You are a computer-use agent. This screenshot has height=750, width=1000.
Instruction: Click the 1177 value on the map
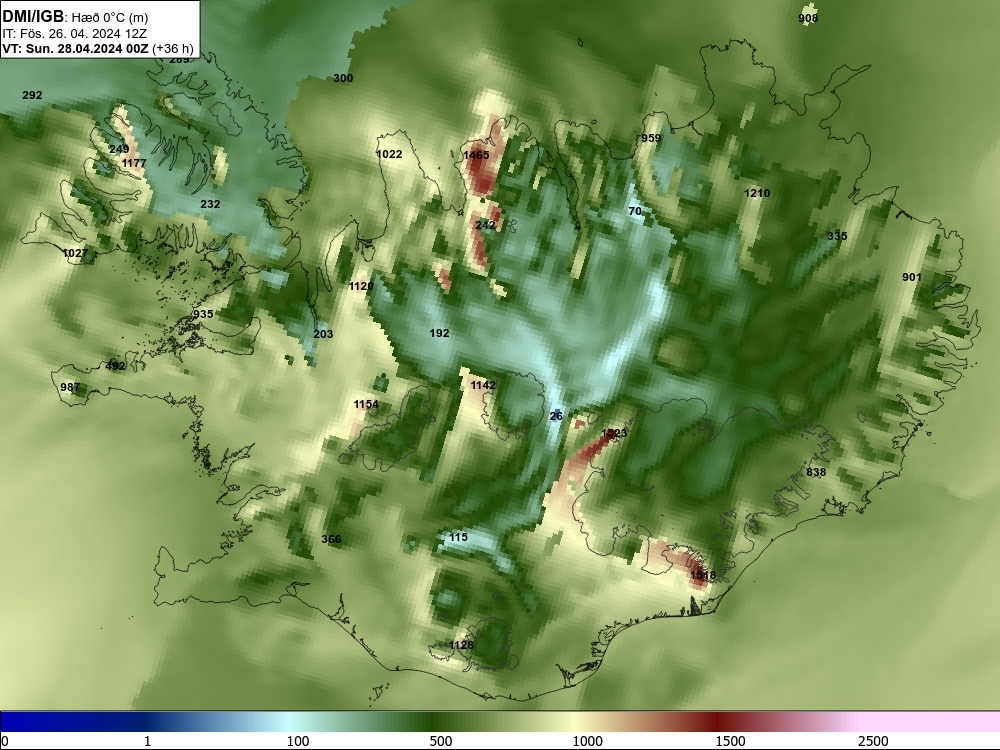[134, 163]
